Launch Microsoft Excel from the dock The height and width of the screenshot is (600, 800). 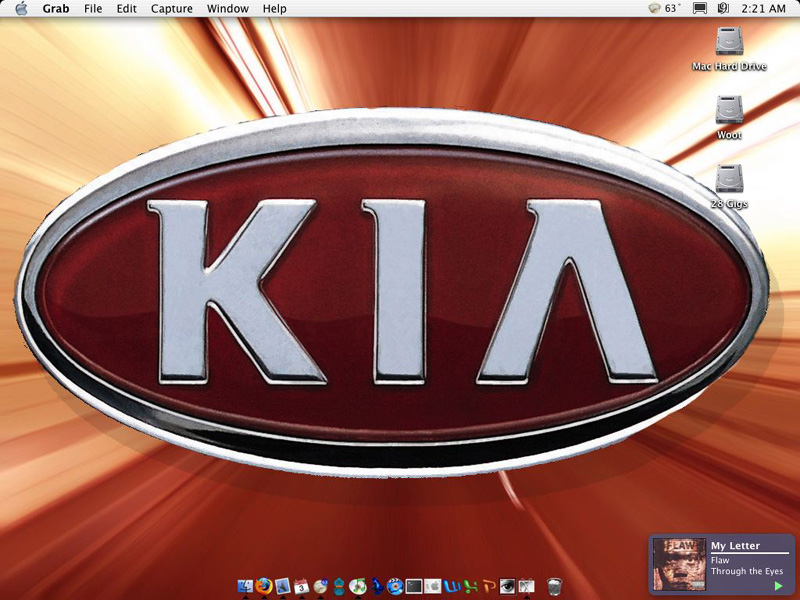(471, 586)
